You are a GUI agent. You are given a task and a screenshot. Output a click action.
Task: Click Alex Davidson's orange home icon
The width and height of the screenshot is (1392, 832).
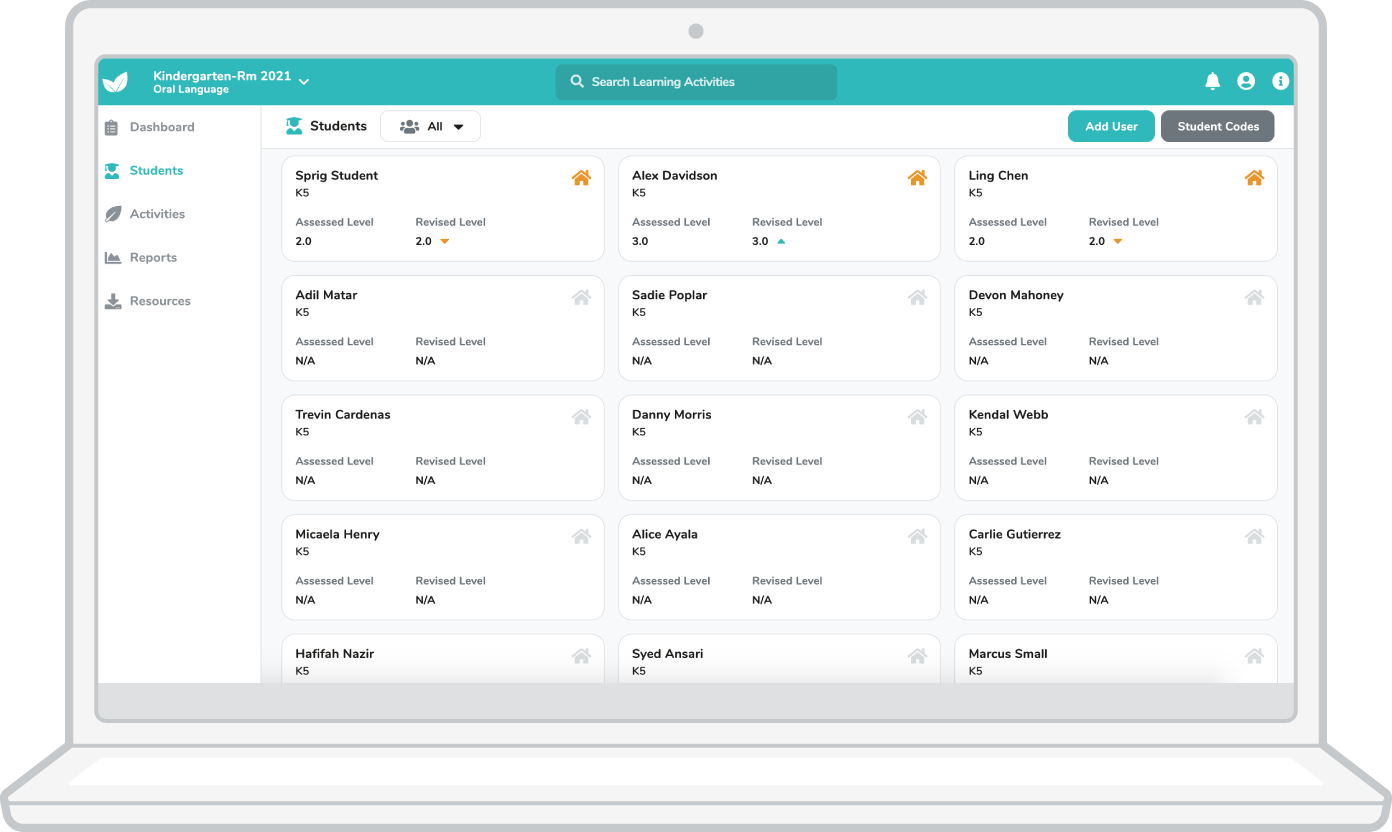pos(917,178)
